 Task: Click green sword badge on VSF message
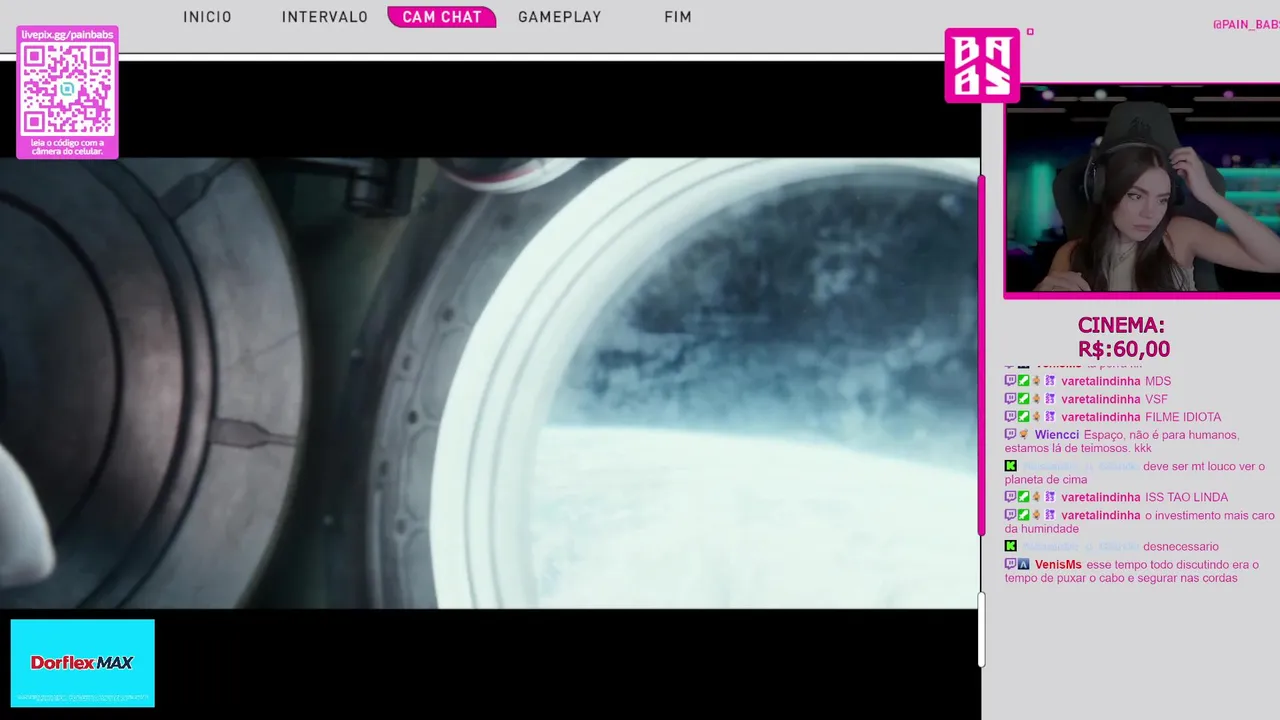[1024, 399]
